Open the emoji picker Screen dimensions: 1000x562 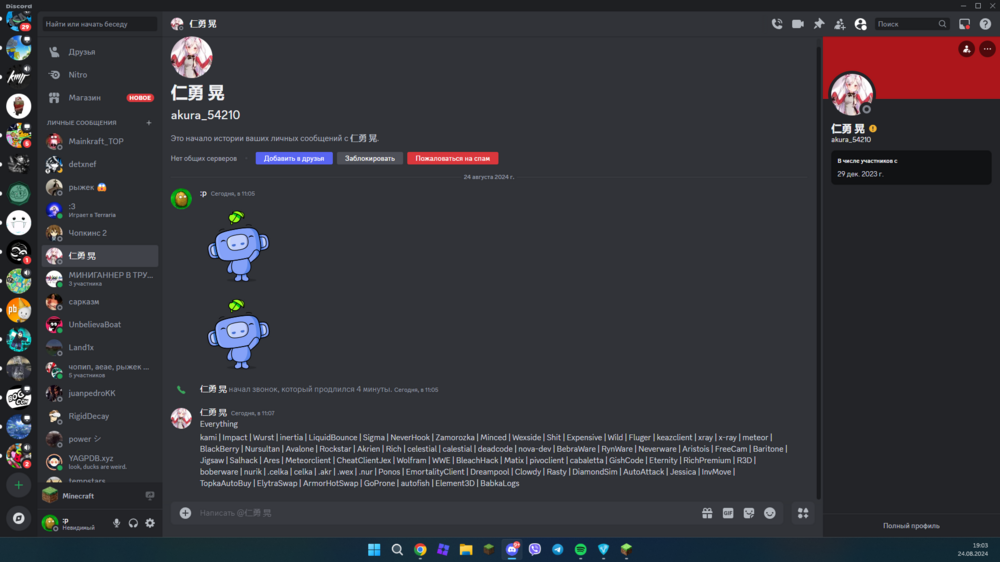click(770, 513)
